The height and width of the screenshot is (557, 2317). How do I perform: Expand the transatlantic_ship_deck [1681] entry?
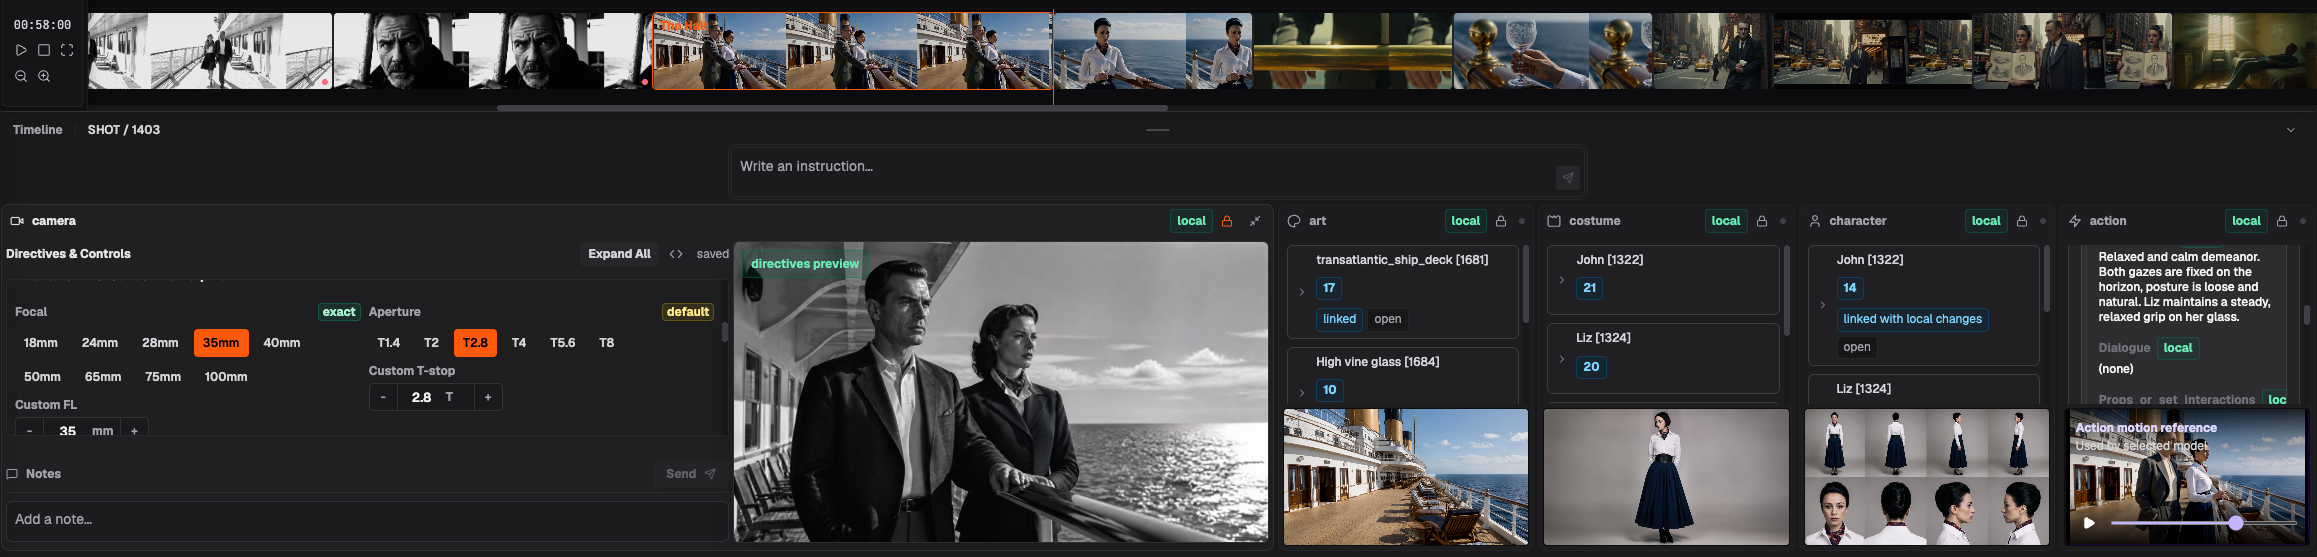pos(1302,292)
